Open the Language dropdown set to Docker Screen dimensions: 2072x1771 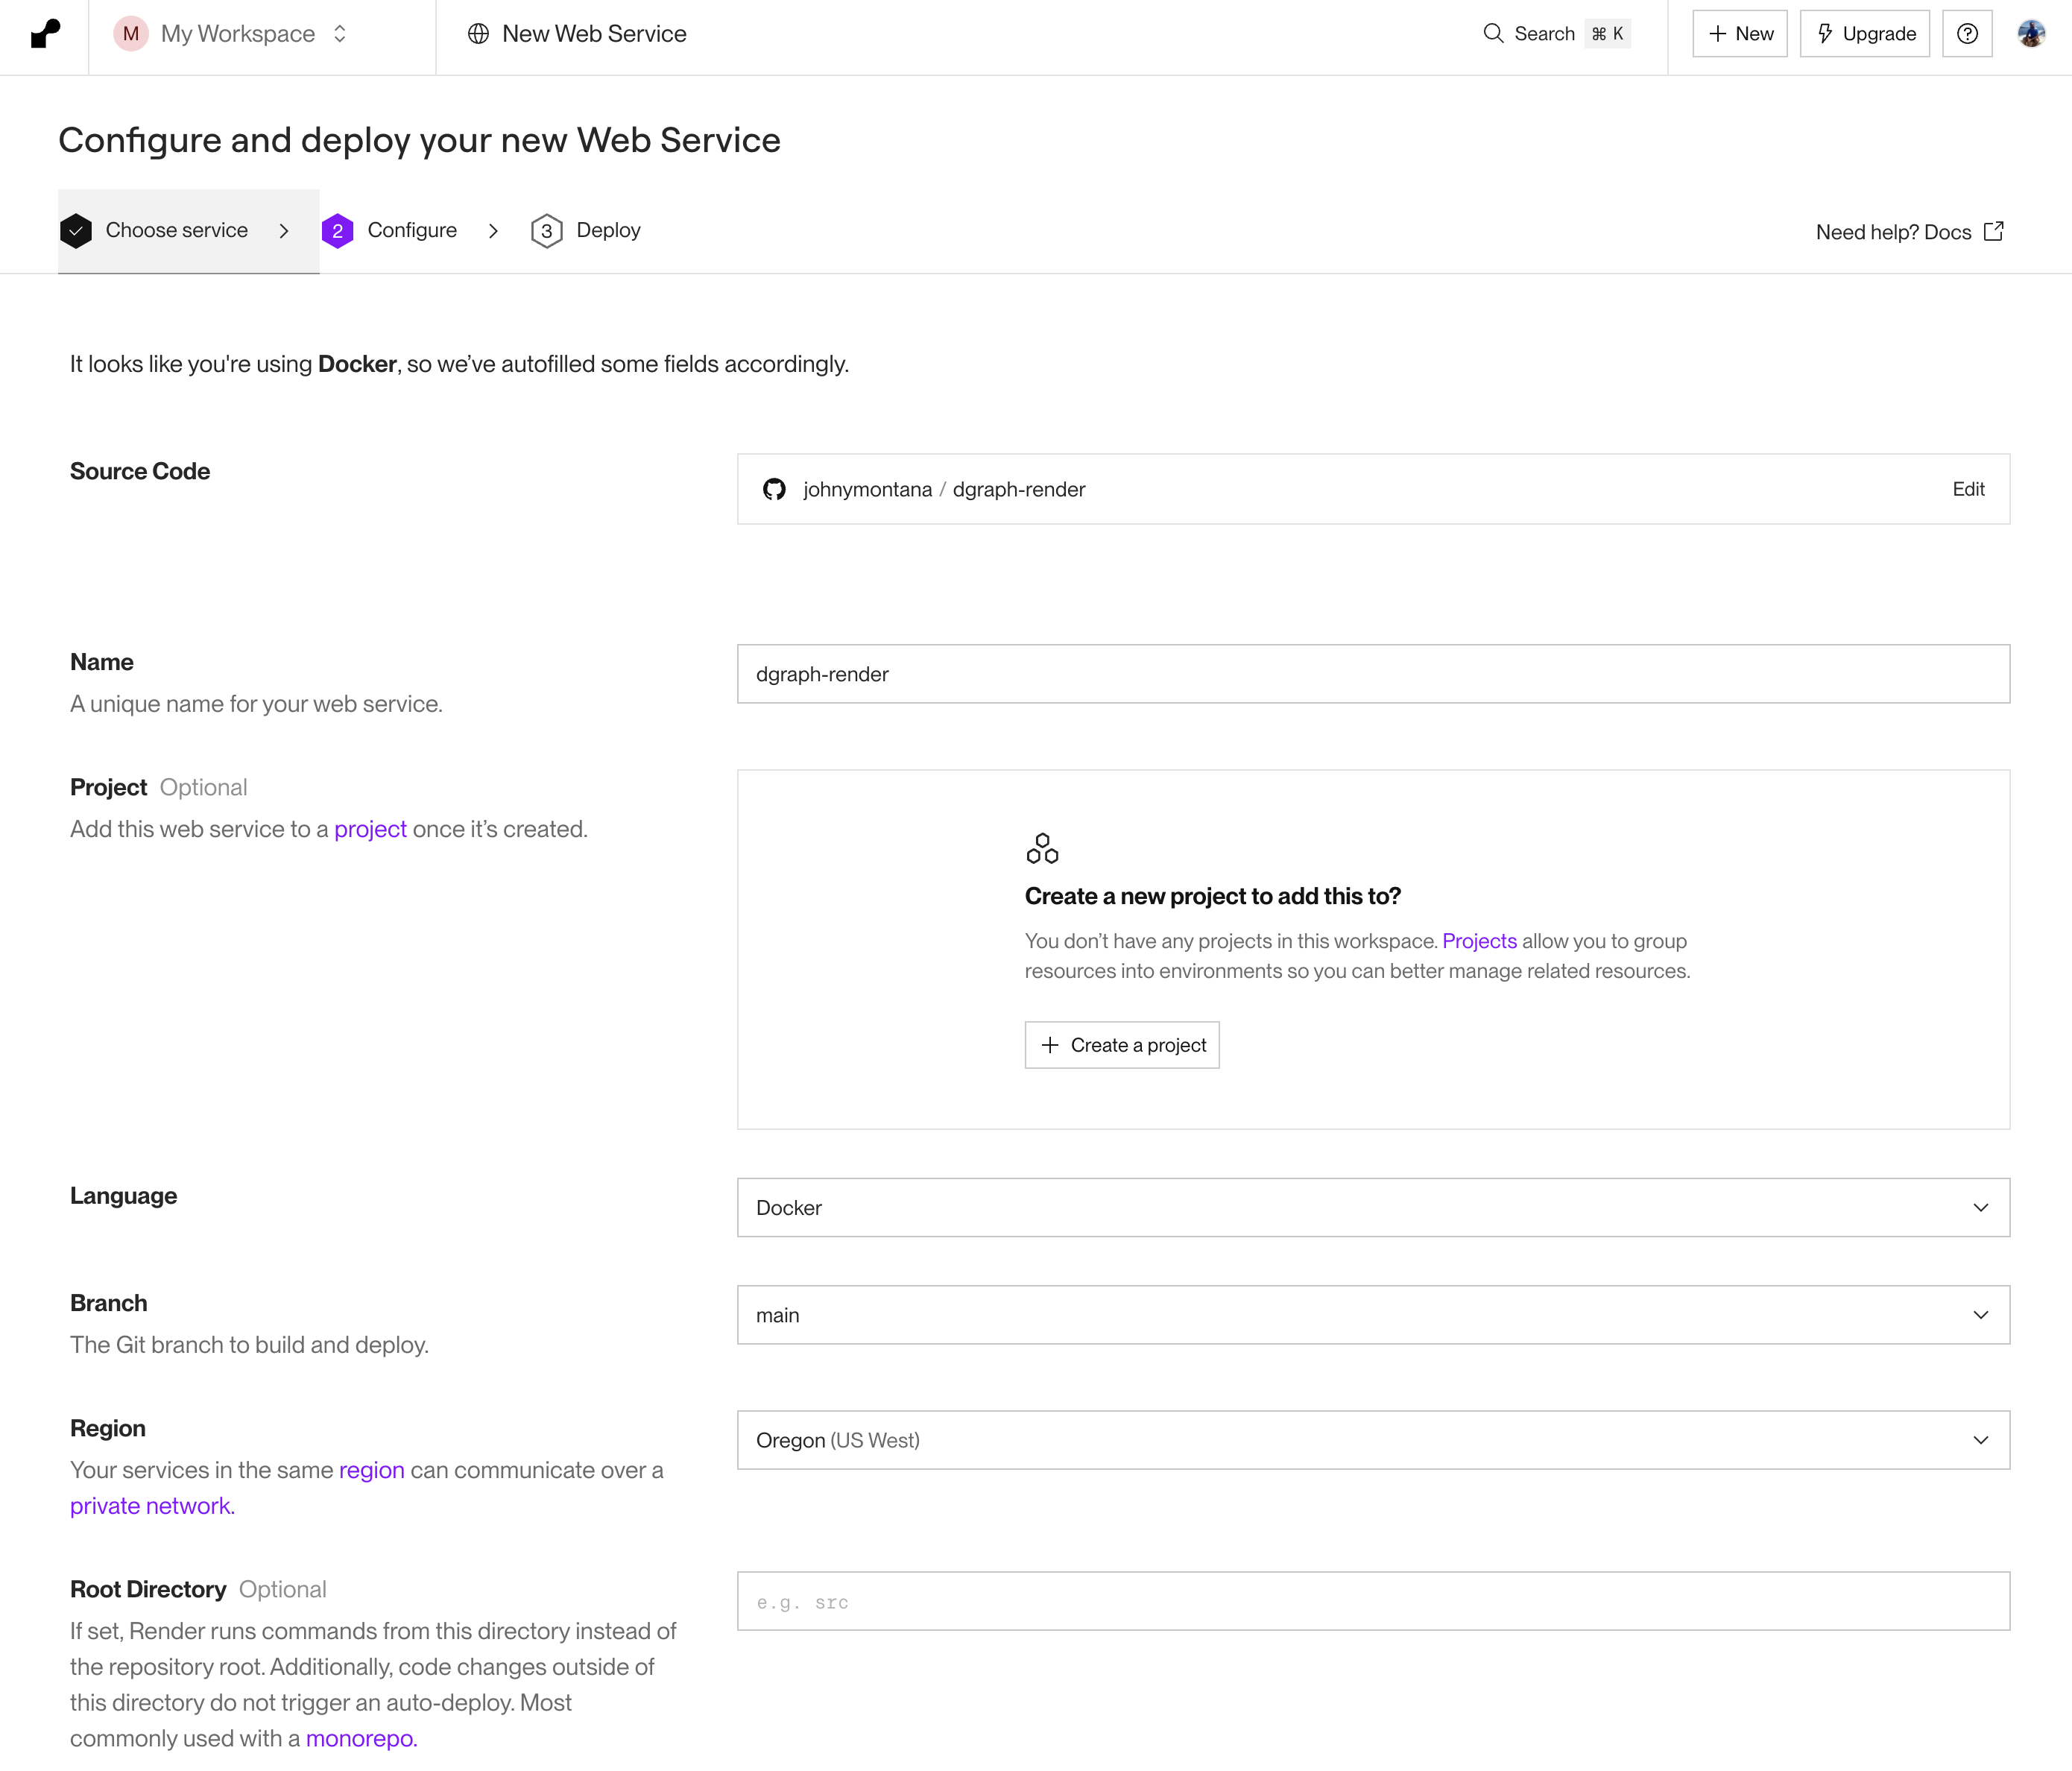coord(1373,1207)
